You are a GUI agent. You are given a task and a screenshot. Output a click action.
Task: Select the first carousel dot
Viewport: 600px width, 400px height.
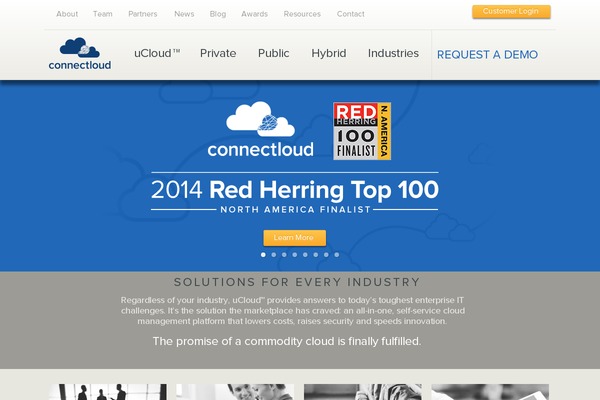pos(263,255)
